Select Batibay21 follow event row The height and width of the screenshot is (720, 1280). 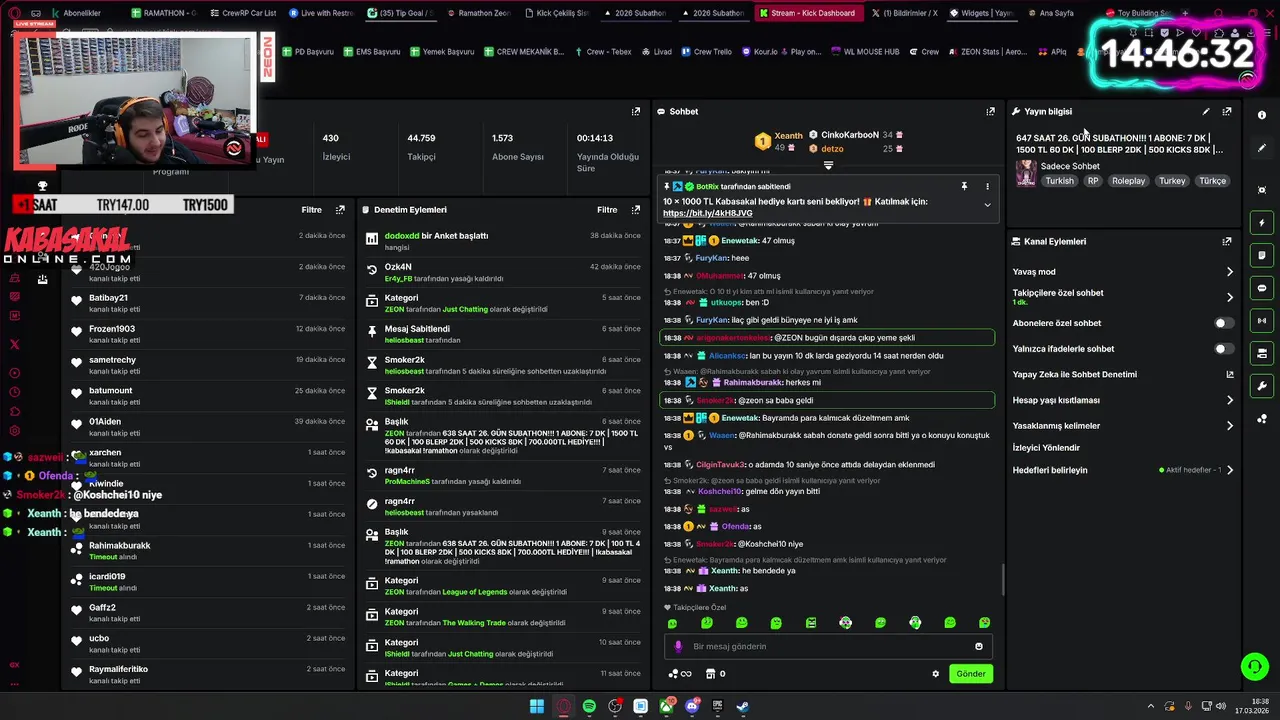pyautogui.click(x=210, y=302)
